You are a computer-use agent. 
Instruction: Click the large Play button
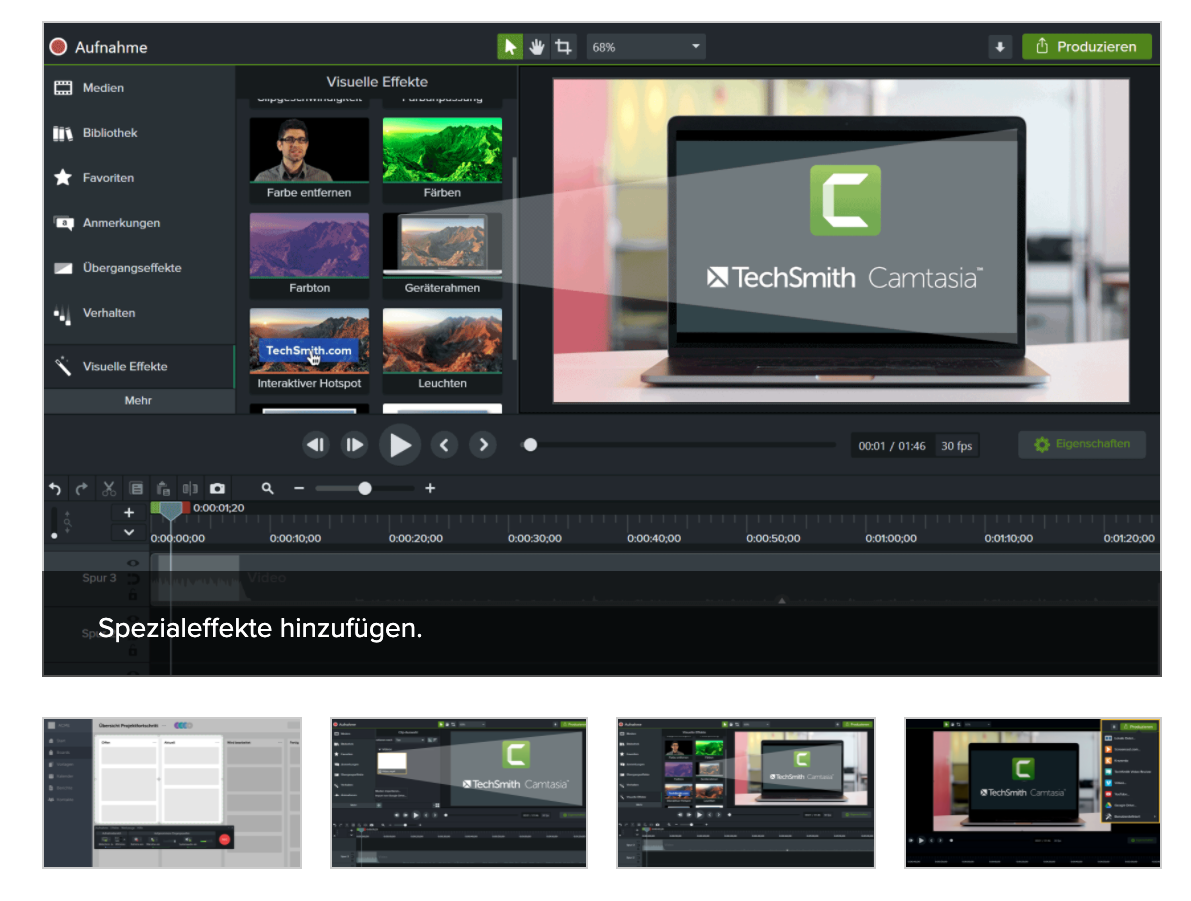click(x=400, y=445)
